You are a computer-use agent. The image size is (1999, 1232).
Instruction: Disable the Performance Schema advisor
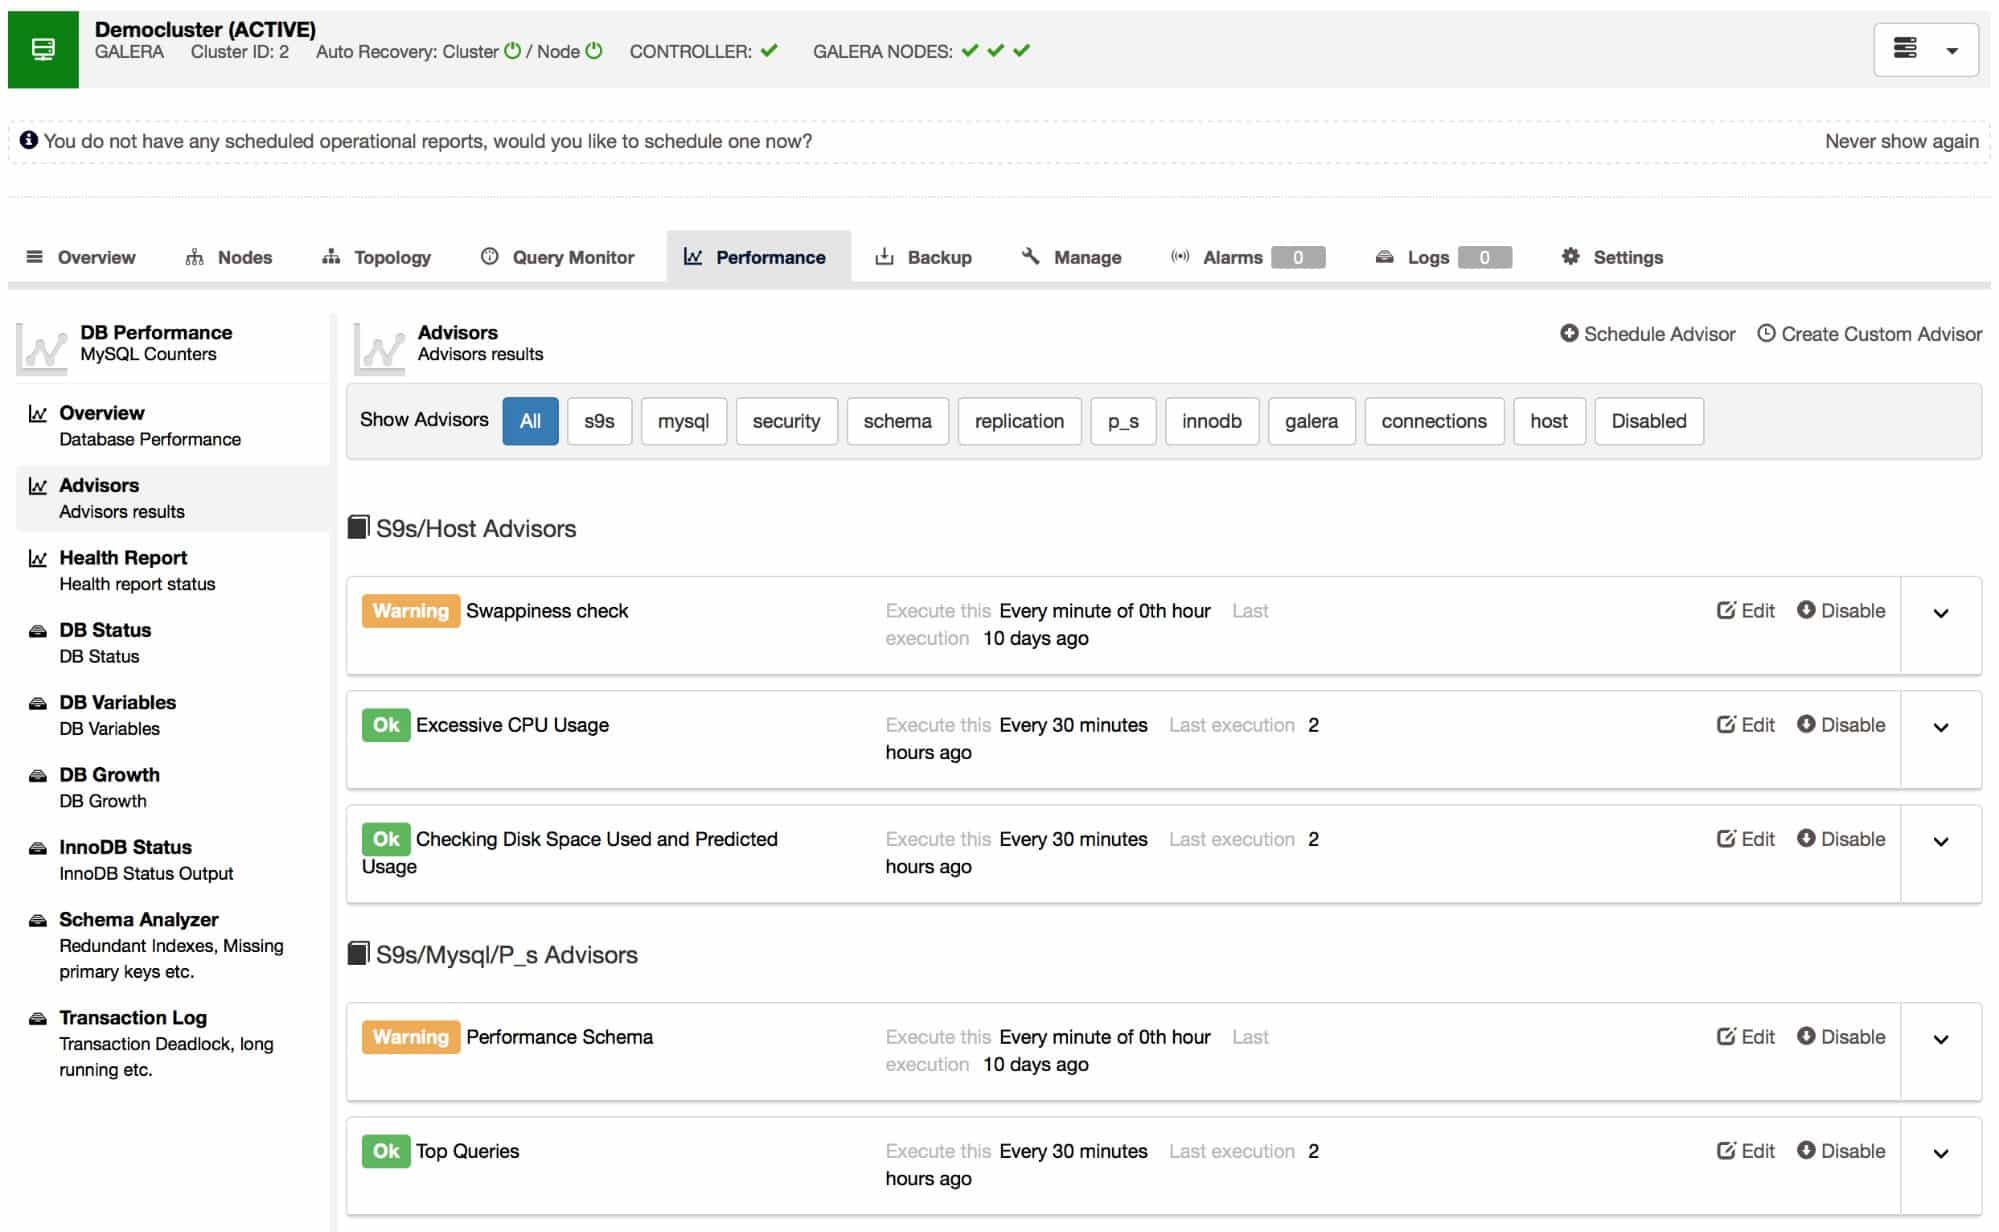(x=1841, y=1036)
